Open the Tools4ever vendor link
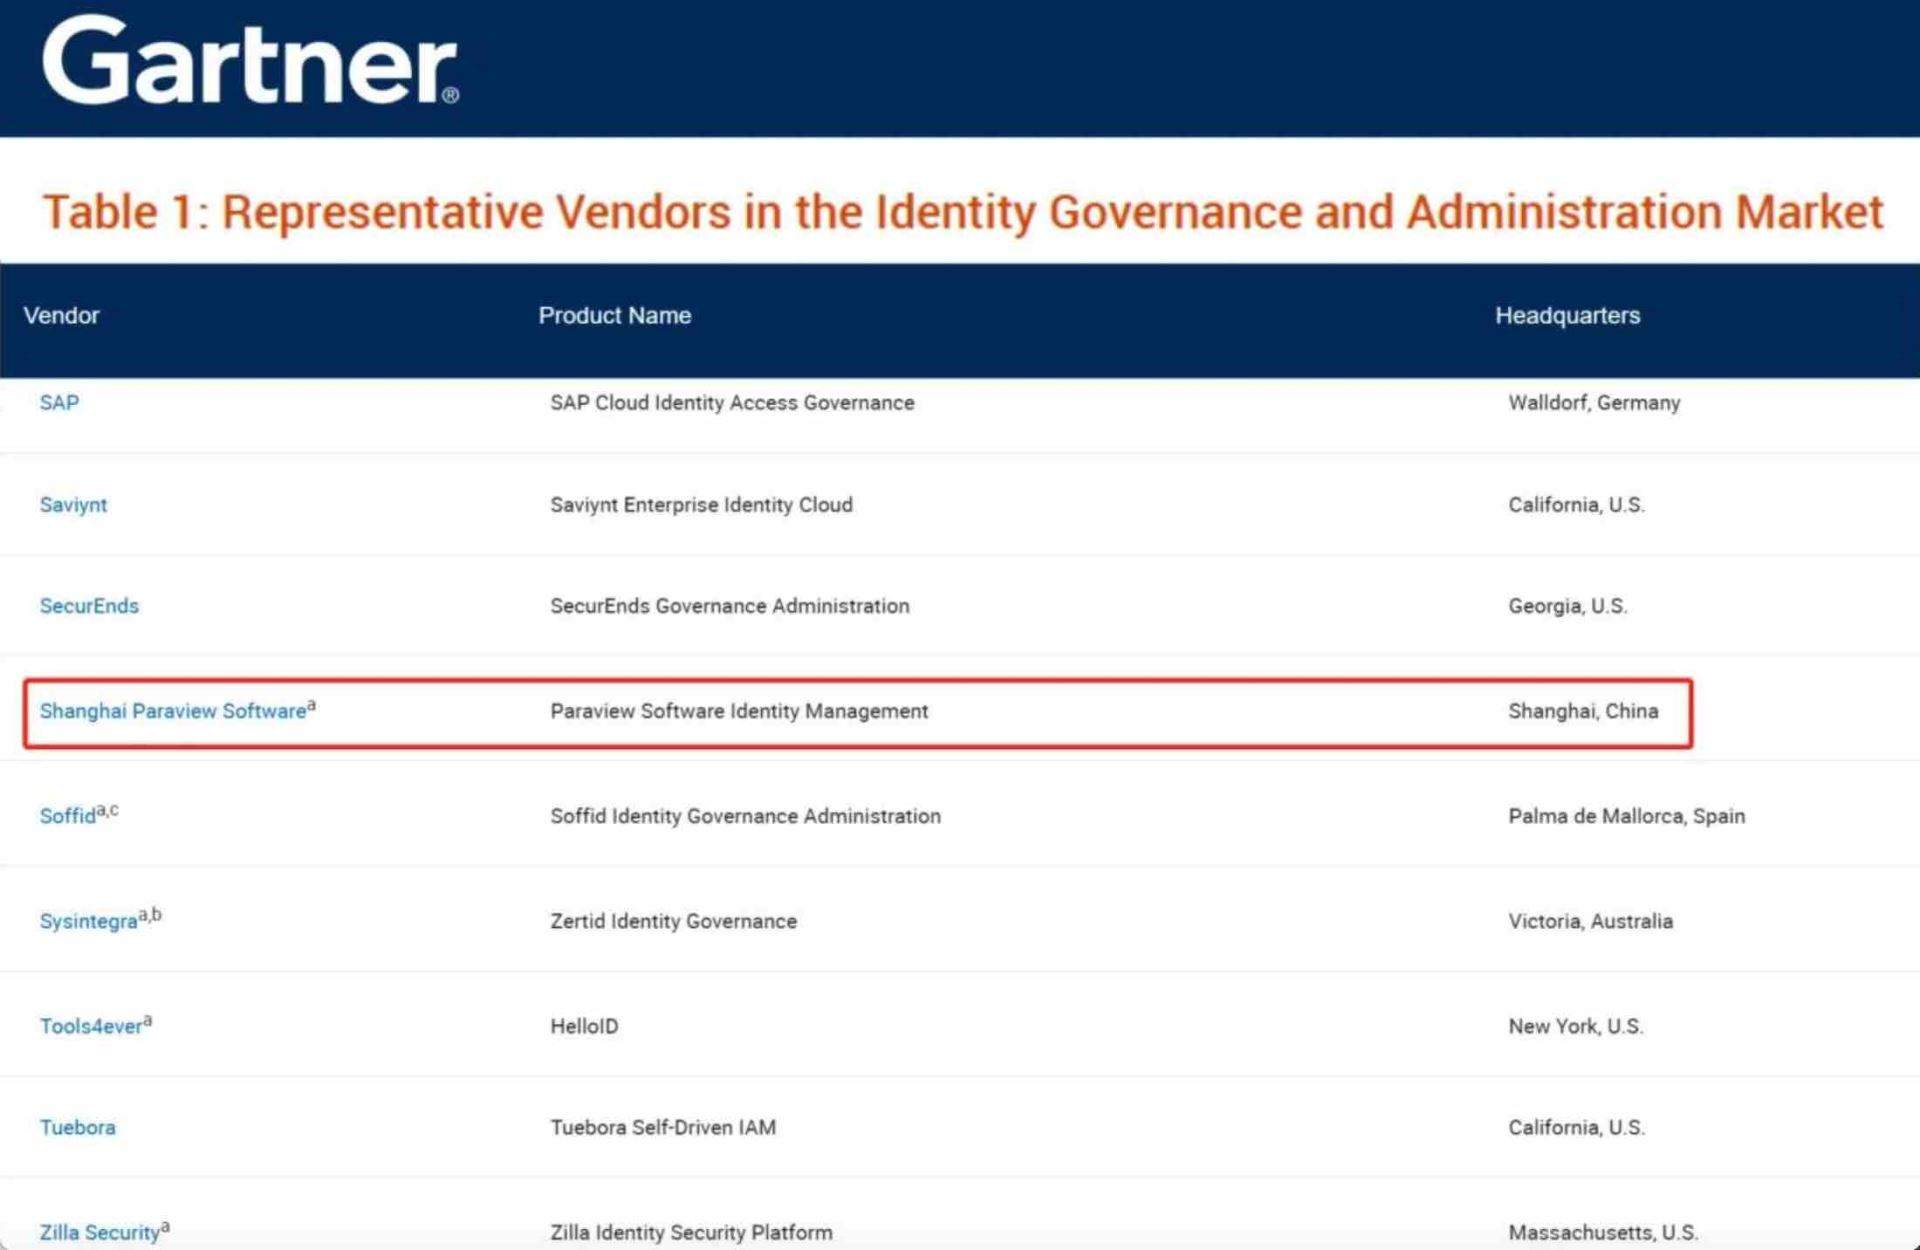The height and width of the screenshot is (1250, 1920). click(x=91, y=1025)
